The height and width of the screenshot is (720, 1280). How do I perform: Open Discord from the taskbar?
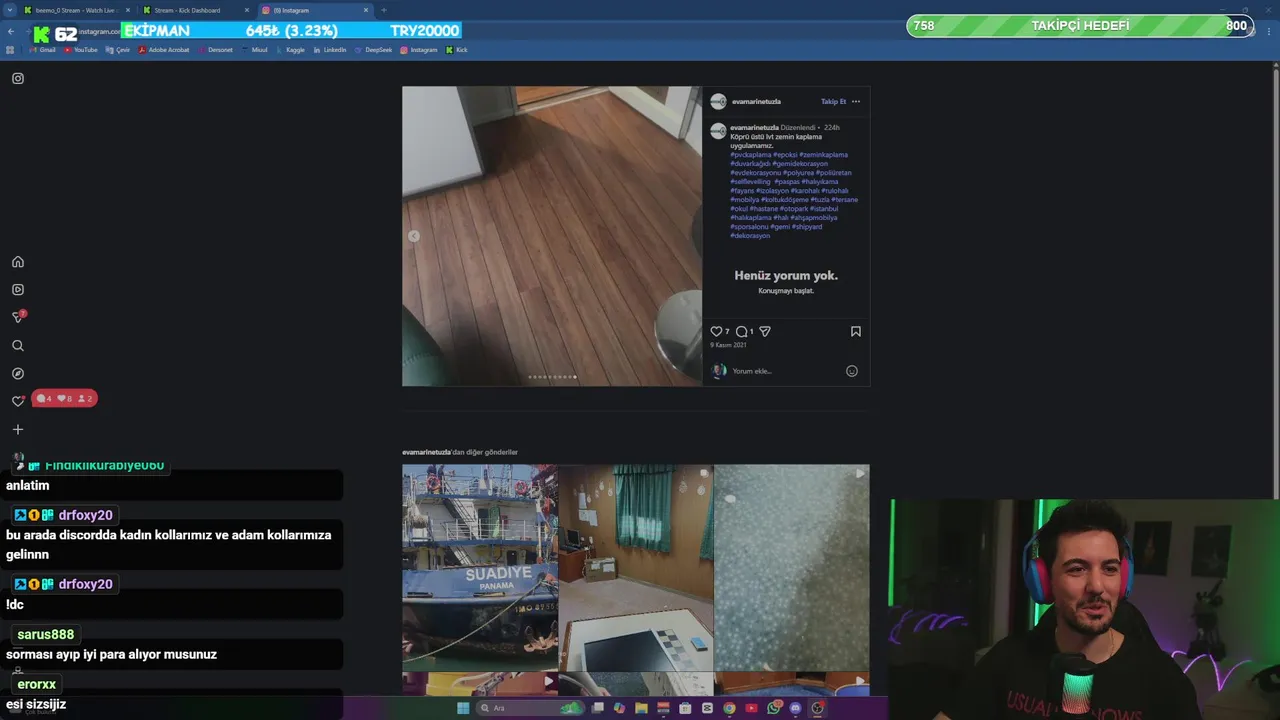[x=796, y=708]
